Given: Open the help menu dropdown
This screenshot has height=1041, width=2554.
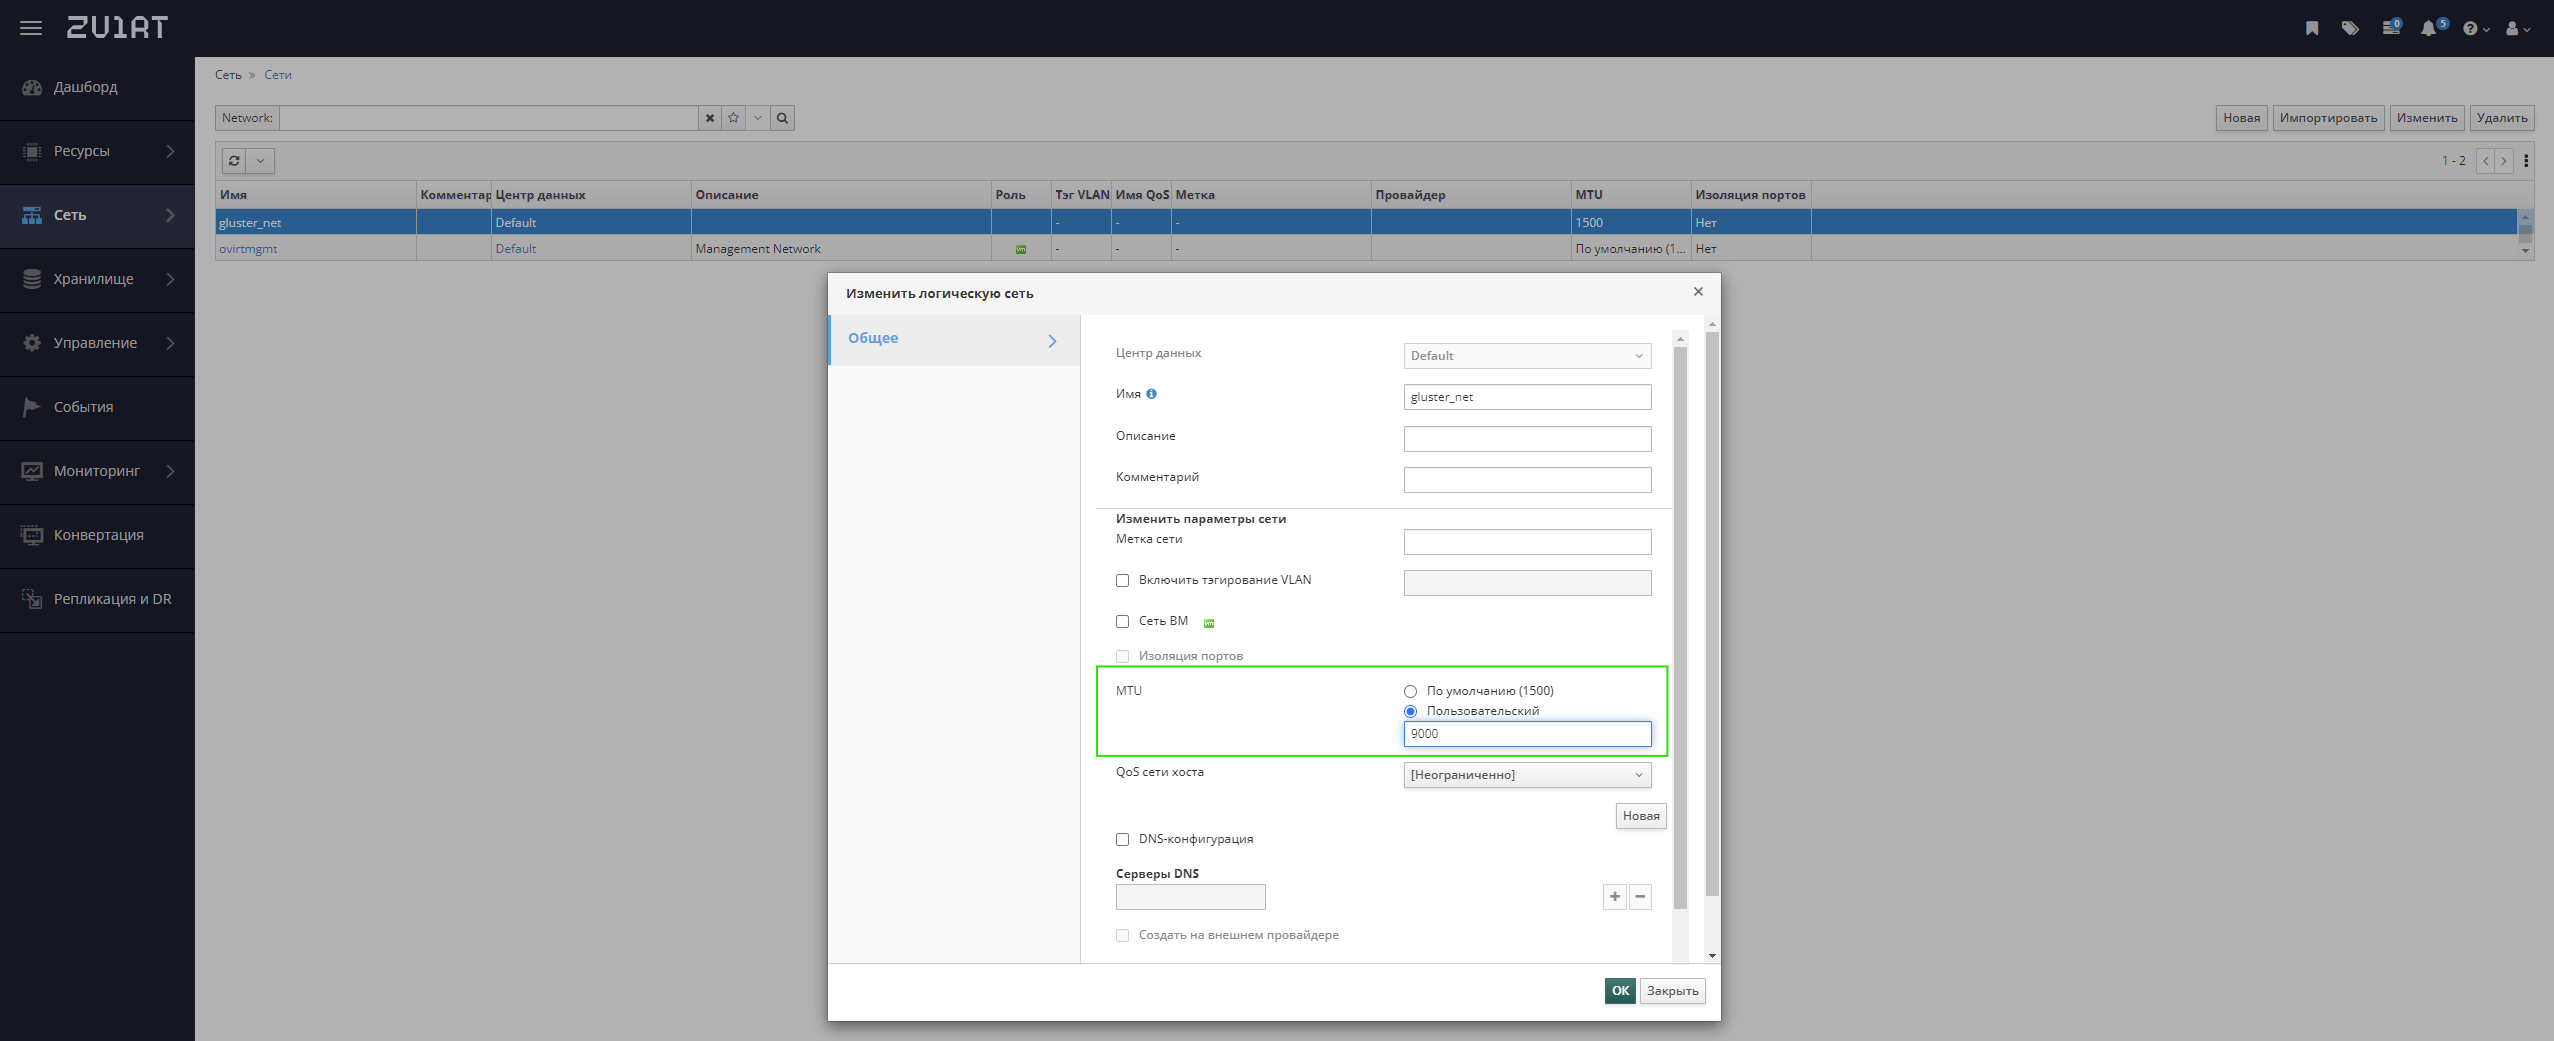Looking at the screenshot, I should (x=2476, y=28).
